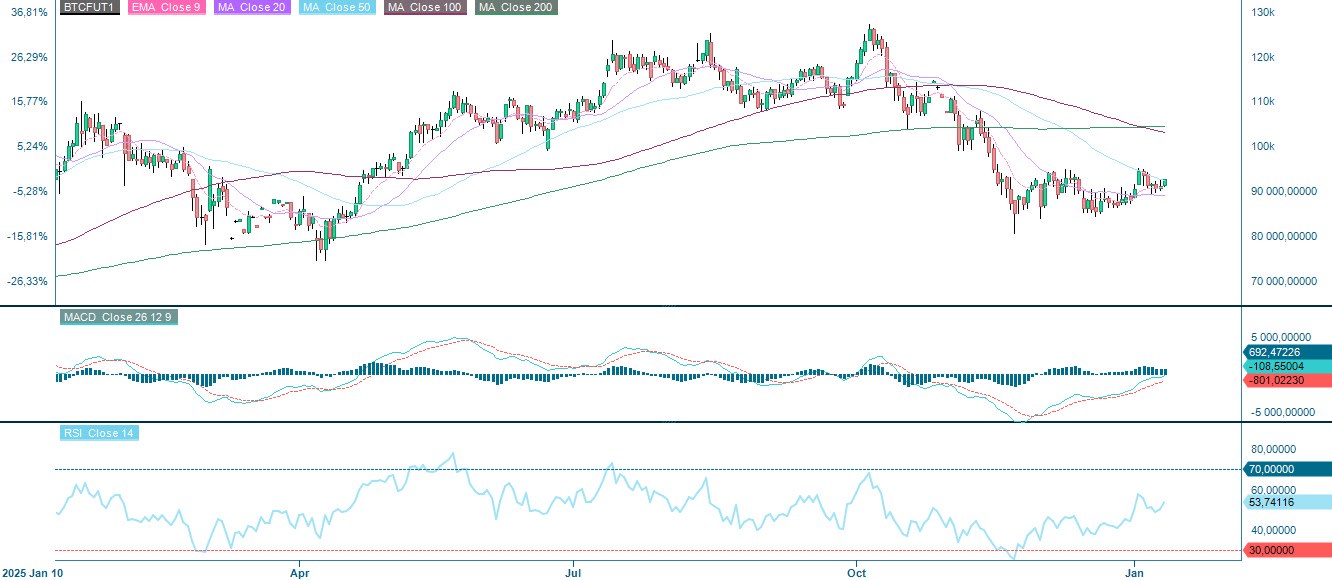Click the 5,24% percent axis label

point(32,146)
